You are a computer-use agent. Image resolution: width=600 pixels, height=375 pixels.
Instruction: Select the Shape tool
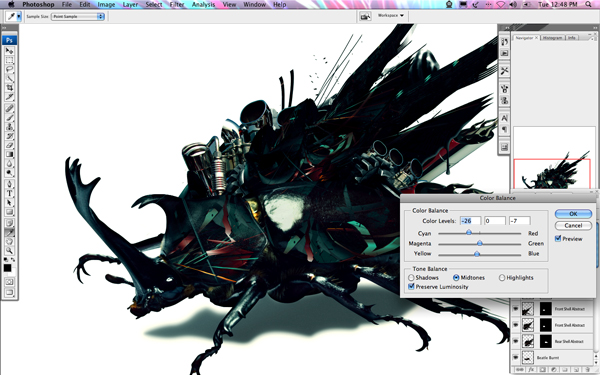[x=9, y=212]
